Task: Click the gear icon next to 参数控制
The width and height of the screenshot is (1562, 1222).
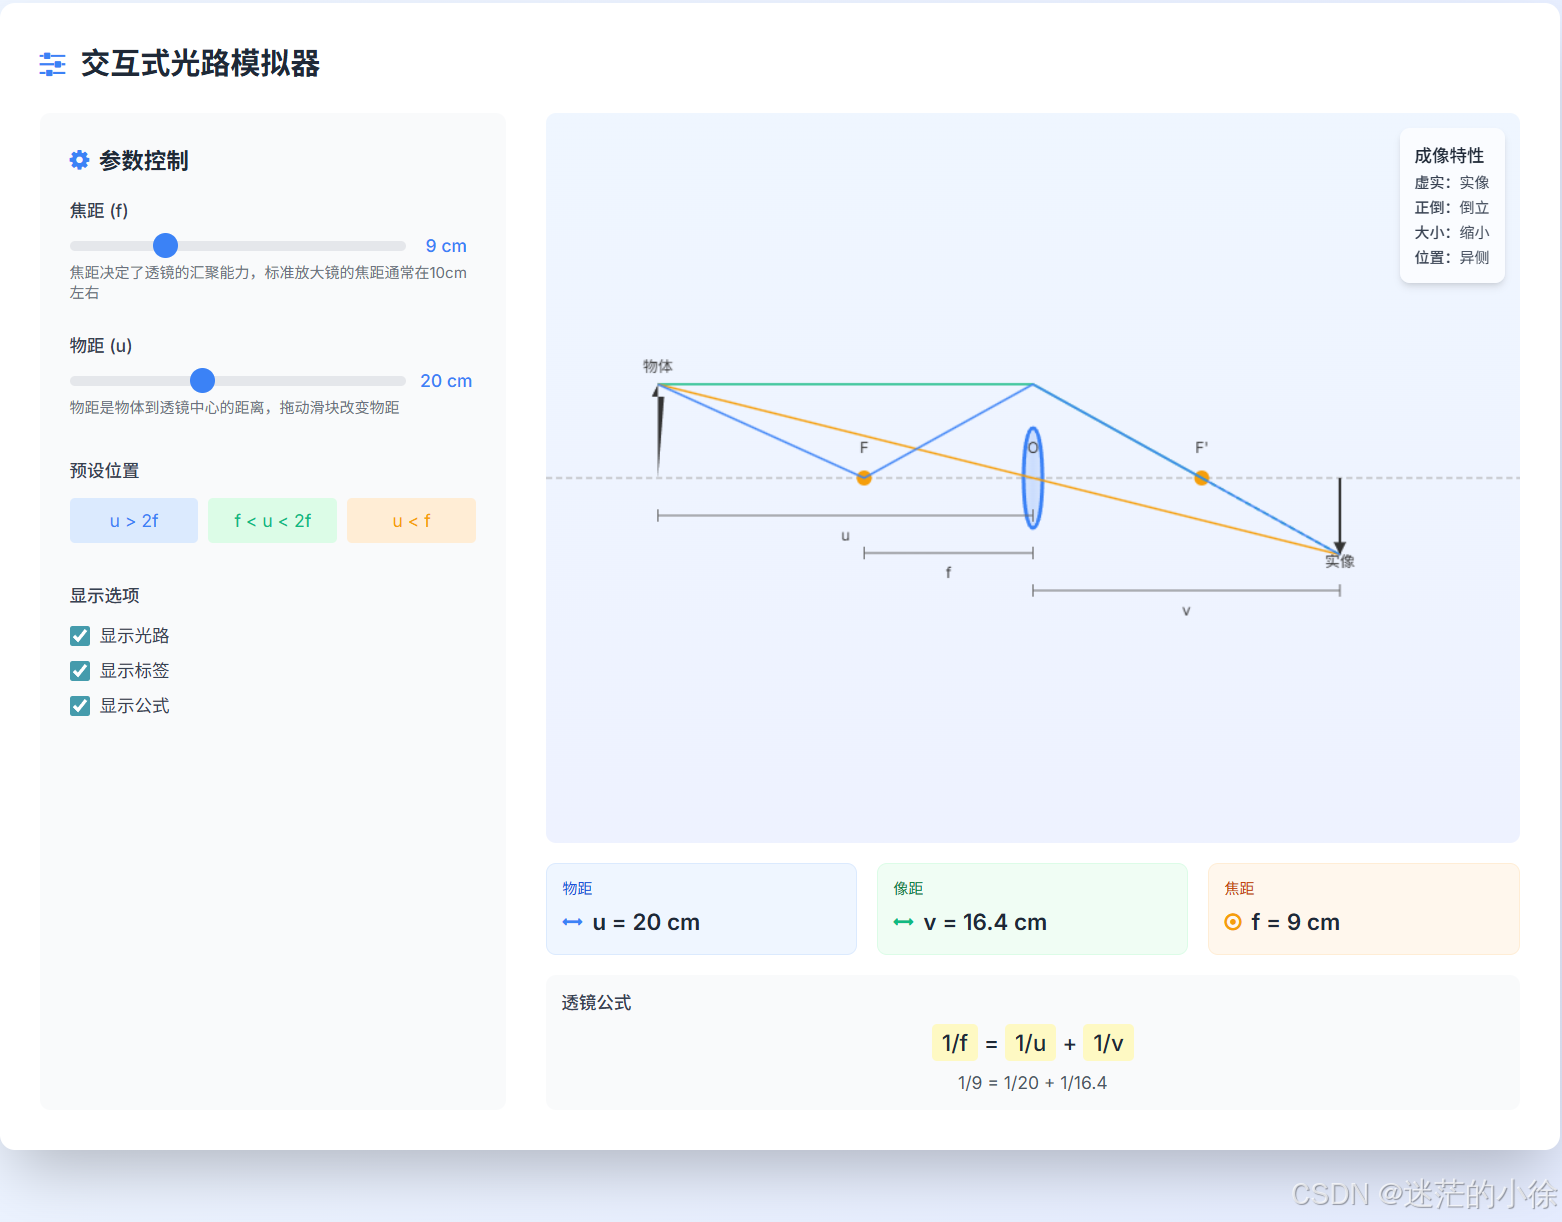Action: click(79, 159)
